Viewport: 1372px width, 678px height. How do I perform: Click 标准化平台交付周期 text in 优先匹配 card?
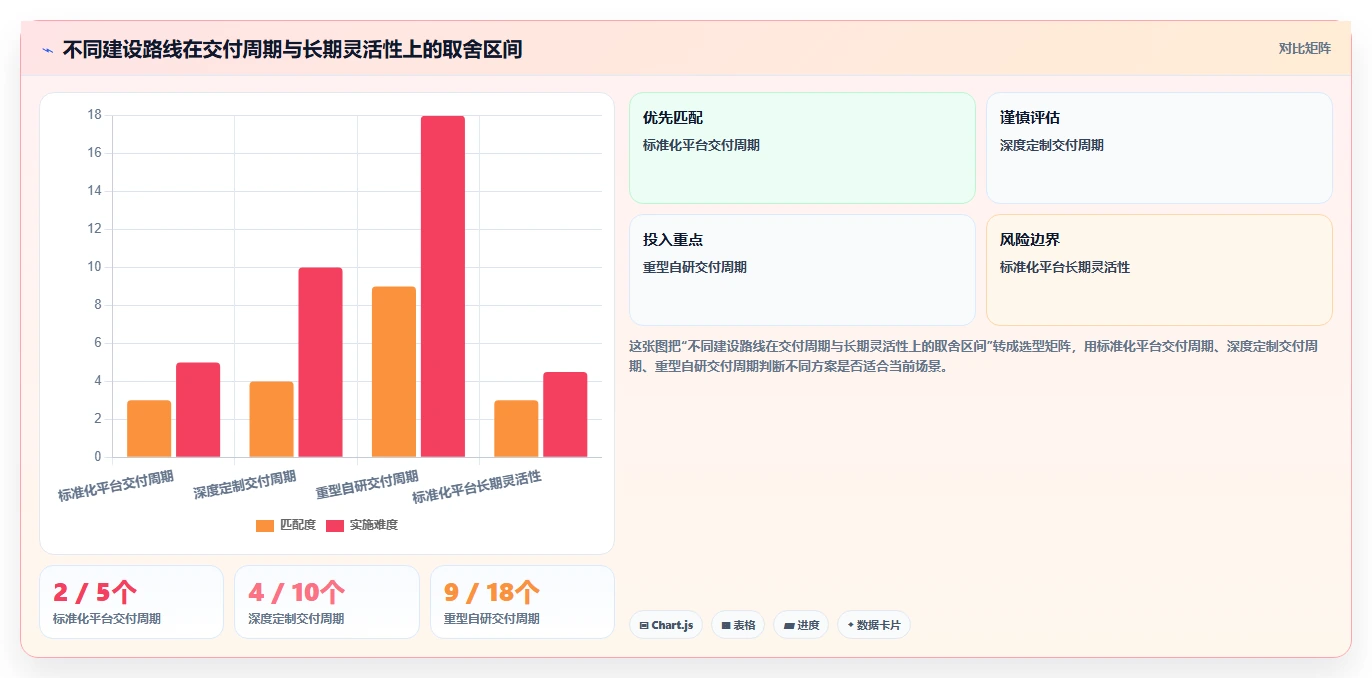pos(701,145)
